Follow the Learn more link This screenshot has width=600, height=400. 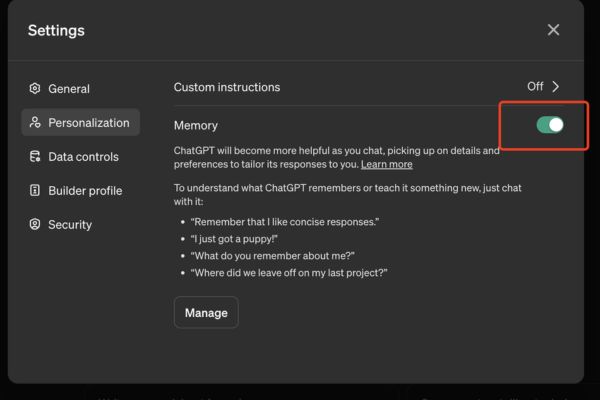coord(386,164)
